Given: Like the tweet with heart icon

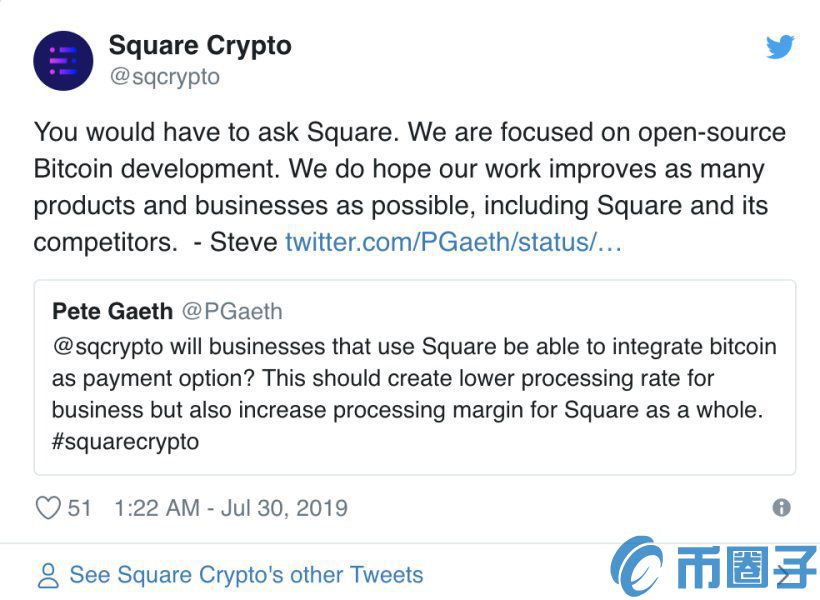Looking at the screenshot, I should (x=48, y=507).
